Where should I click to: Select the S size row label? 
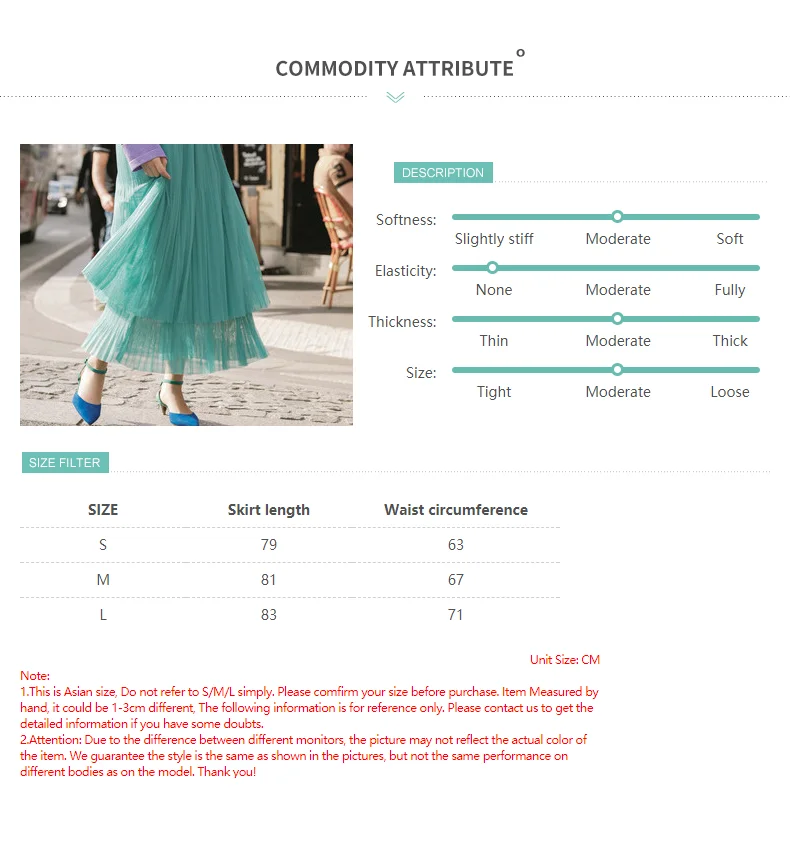pyautogui.click(x=103, y=545)
